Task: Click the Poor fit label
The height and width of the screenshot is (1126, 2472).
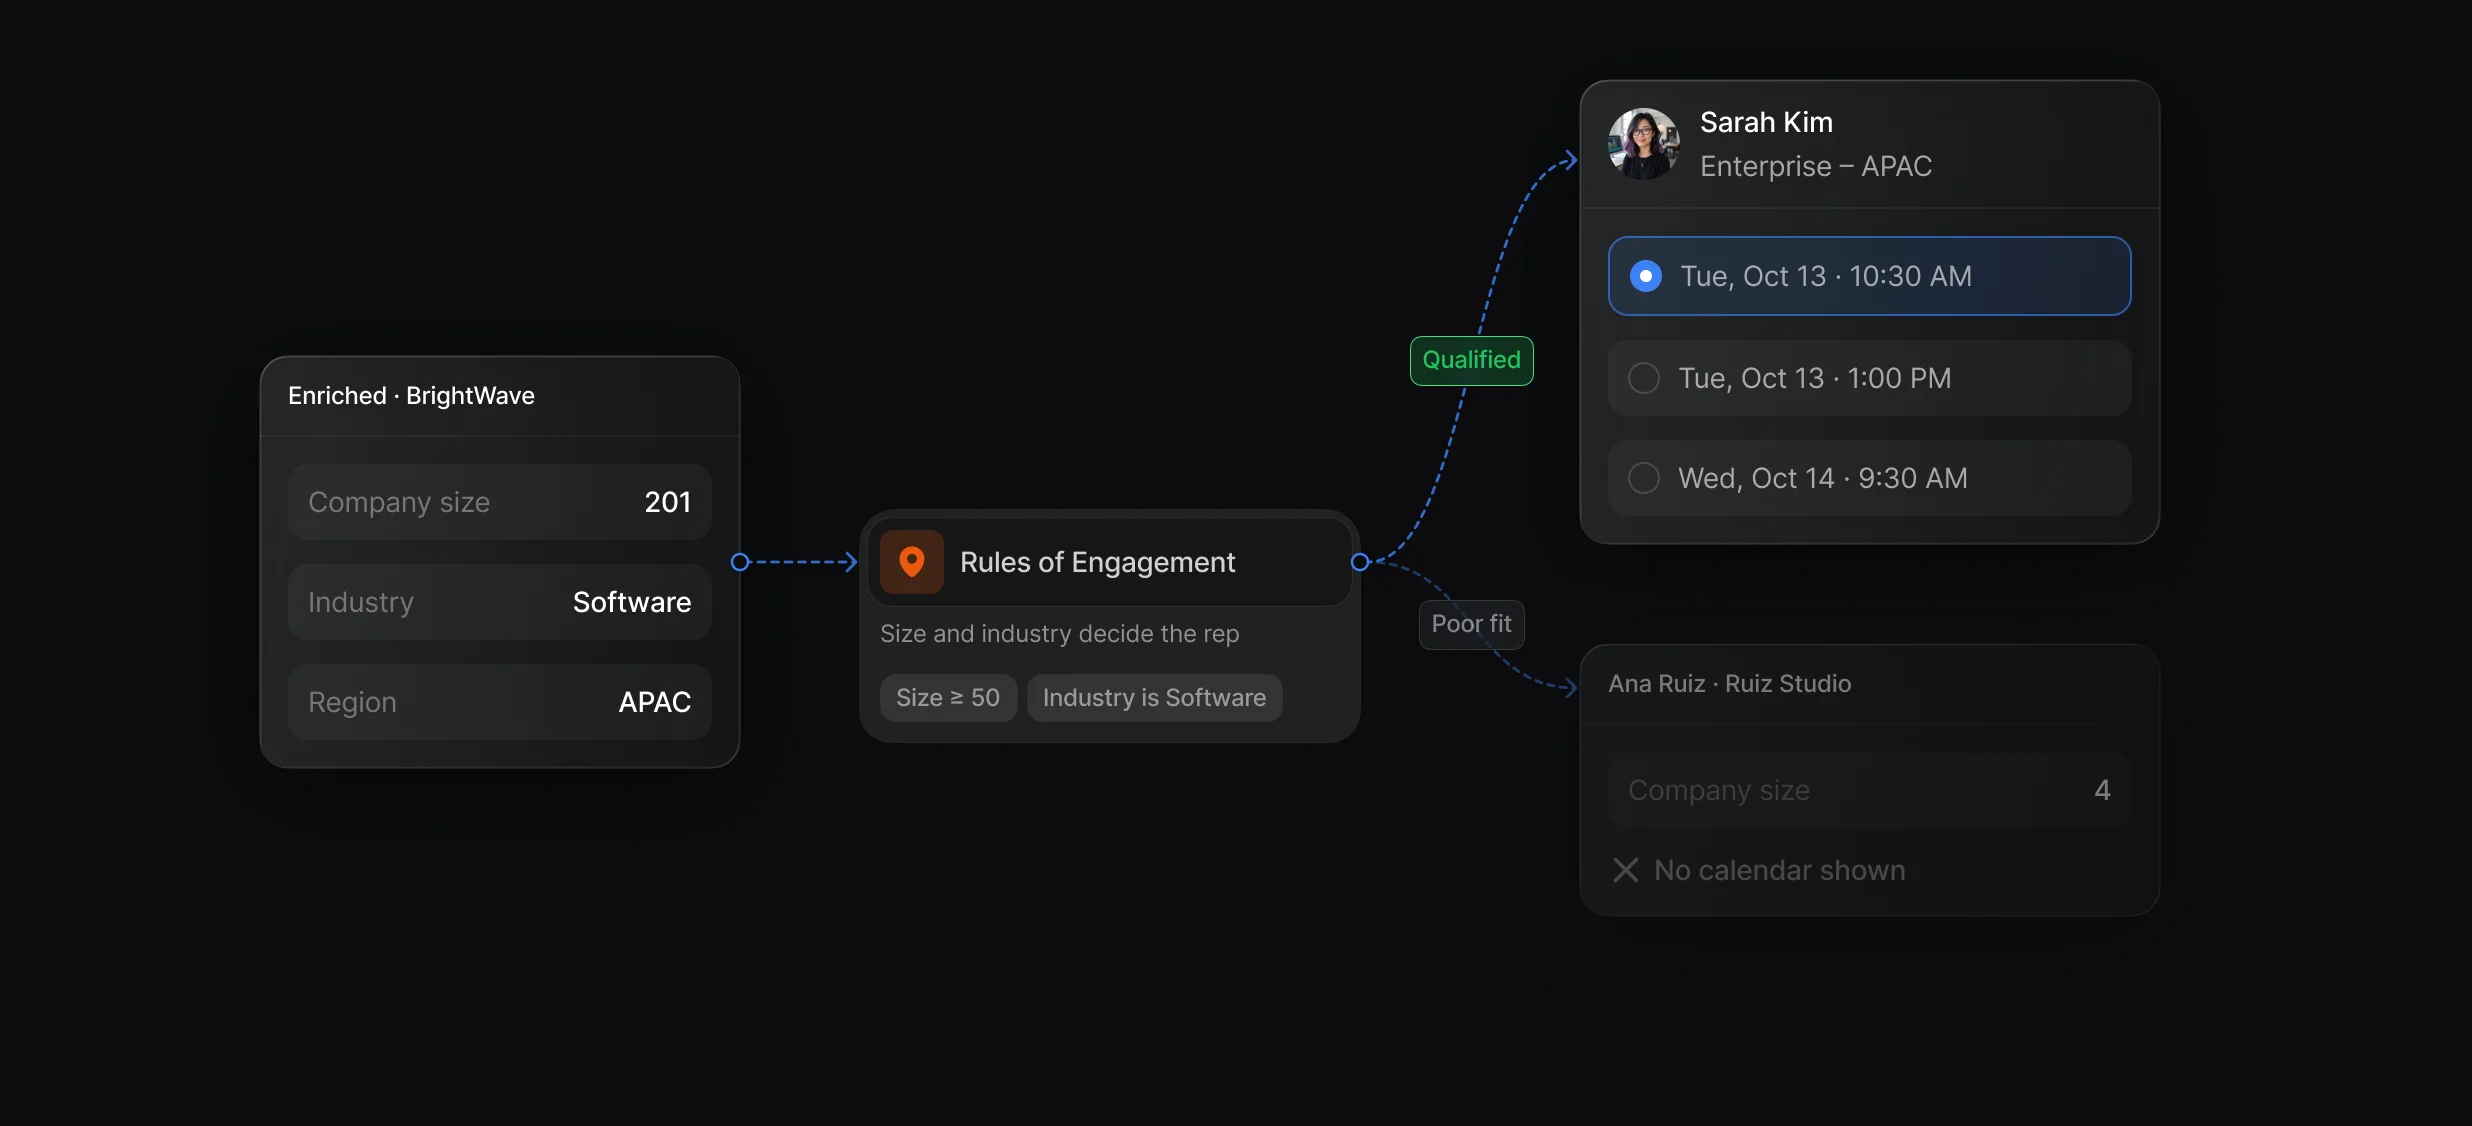Action: 1471,624
